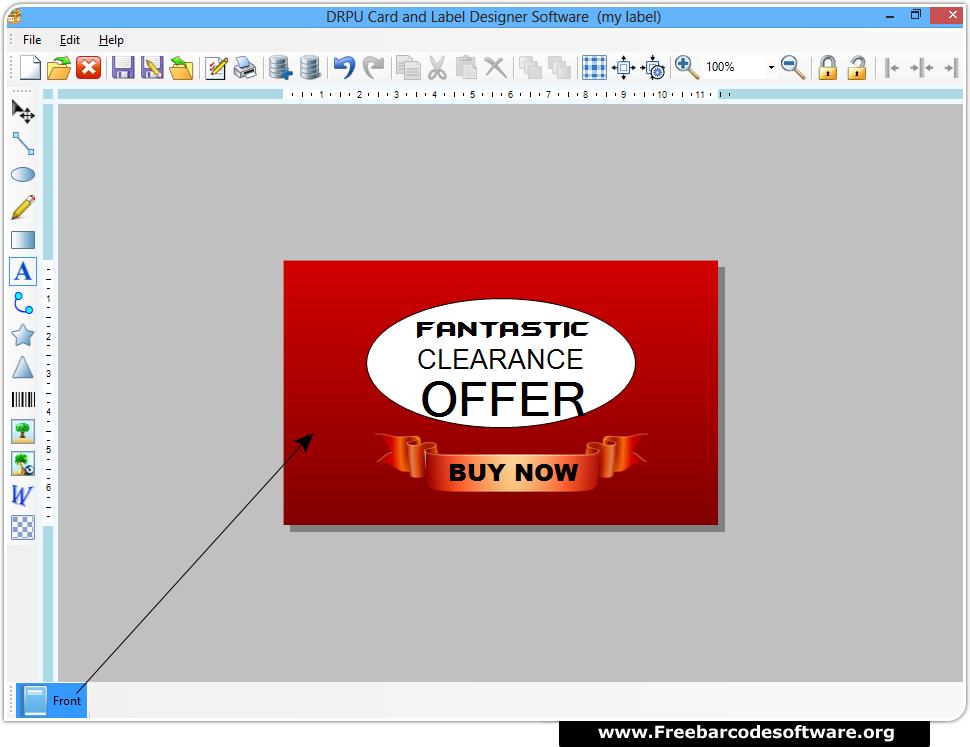970x747 pixels.
Task: Align objects to horizontal center icon
Action: click(922, 67)
